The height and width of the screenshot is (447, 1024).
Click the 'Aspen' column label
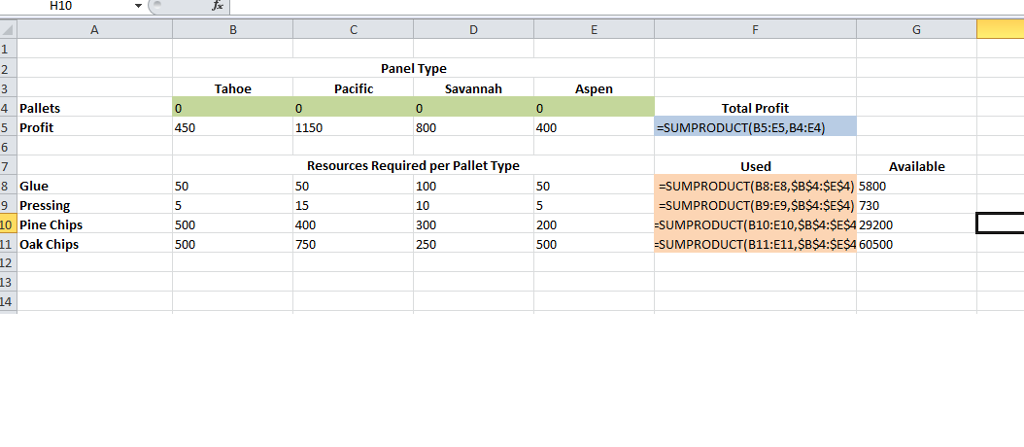(594, 88)
